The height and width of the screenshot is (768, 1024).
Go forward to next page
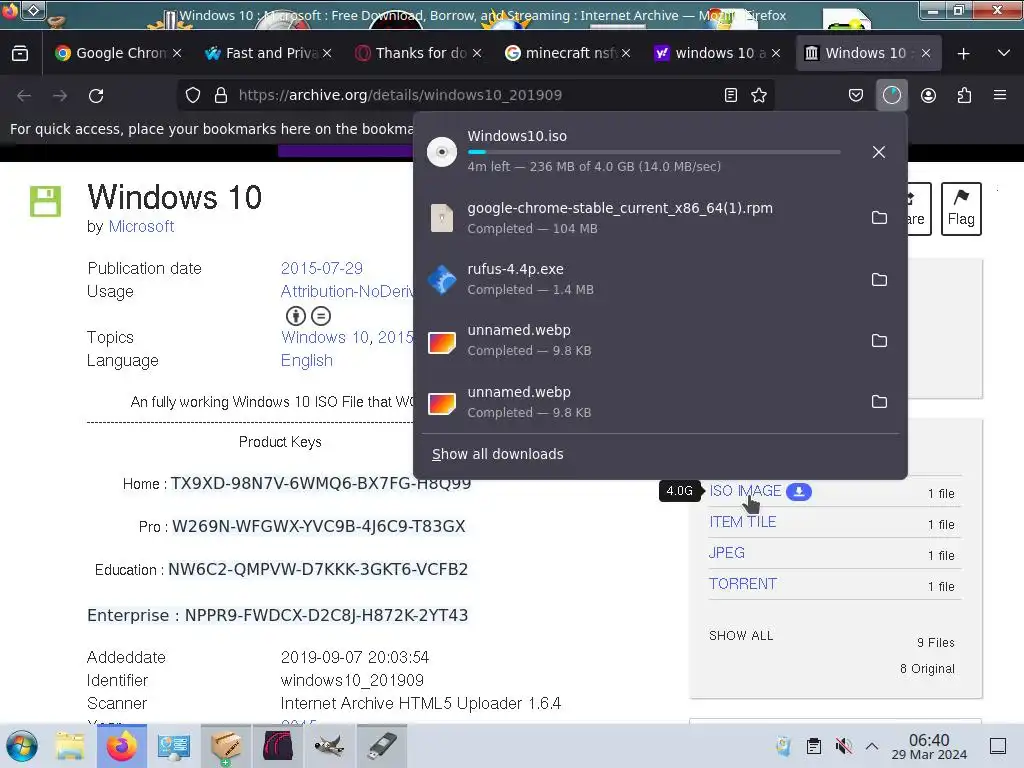pos(60,96)
